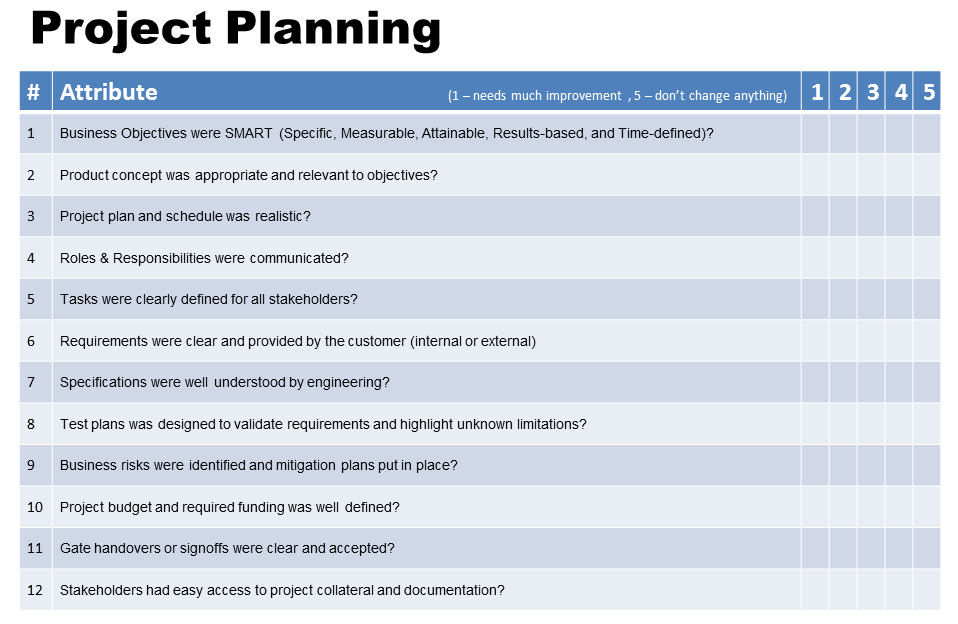Mark rating 1 for Specifications row

click(815, 382)
